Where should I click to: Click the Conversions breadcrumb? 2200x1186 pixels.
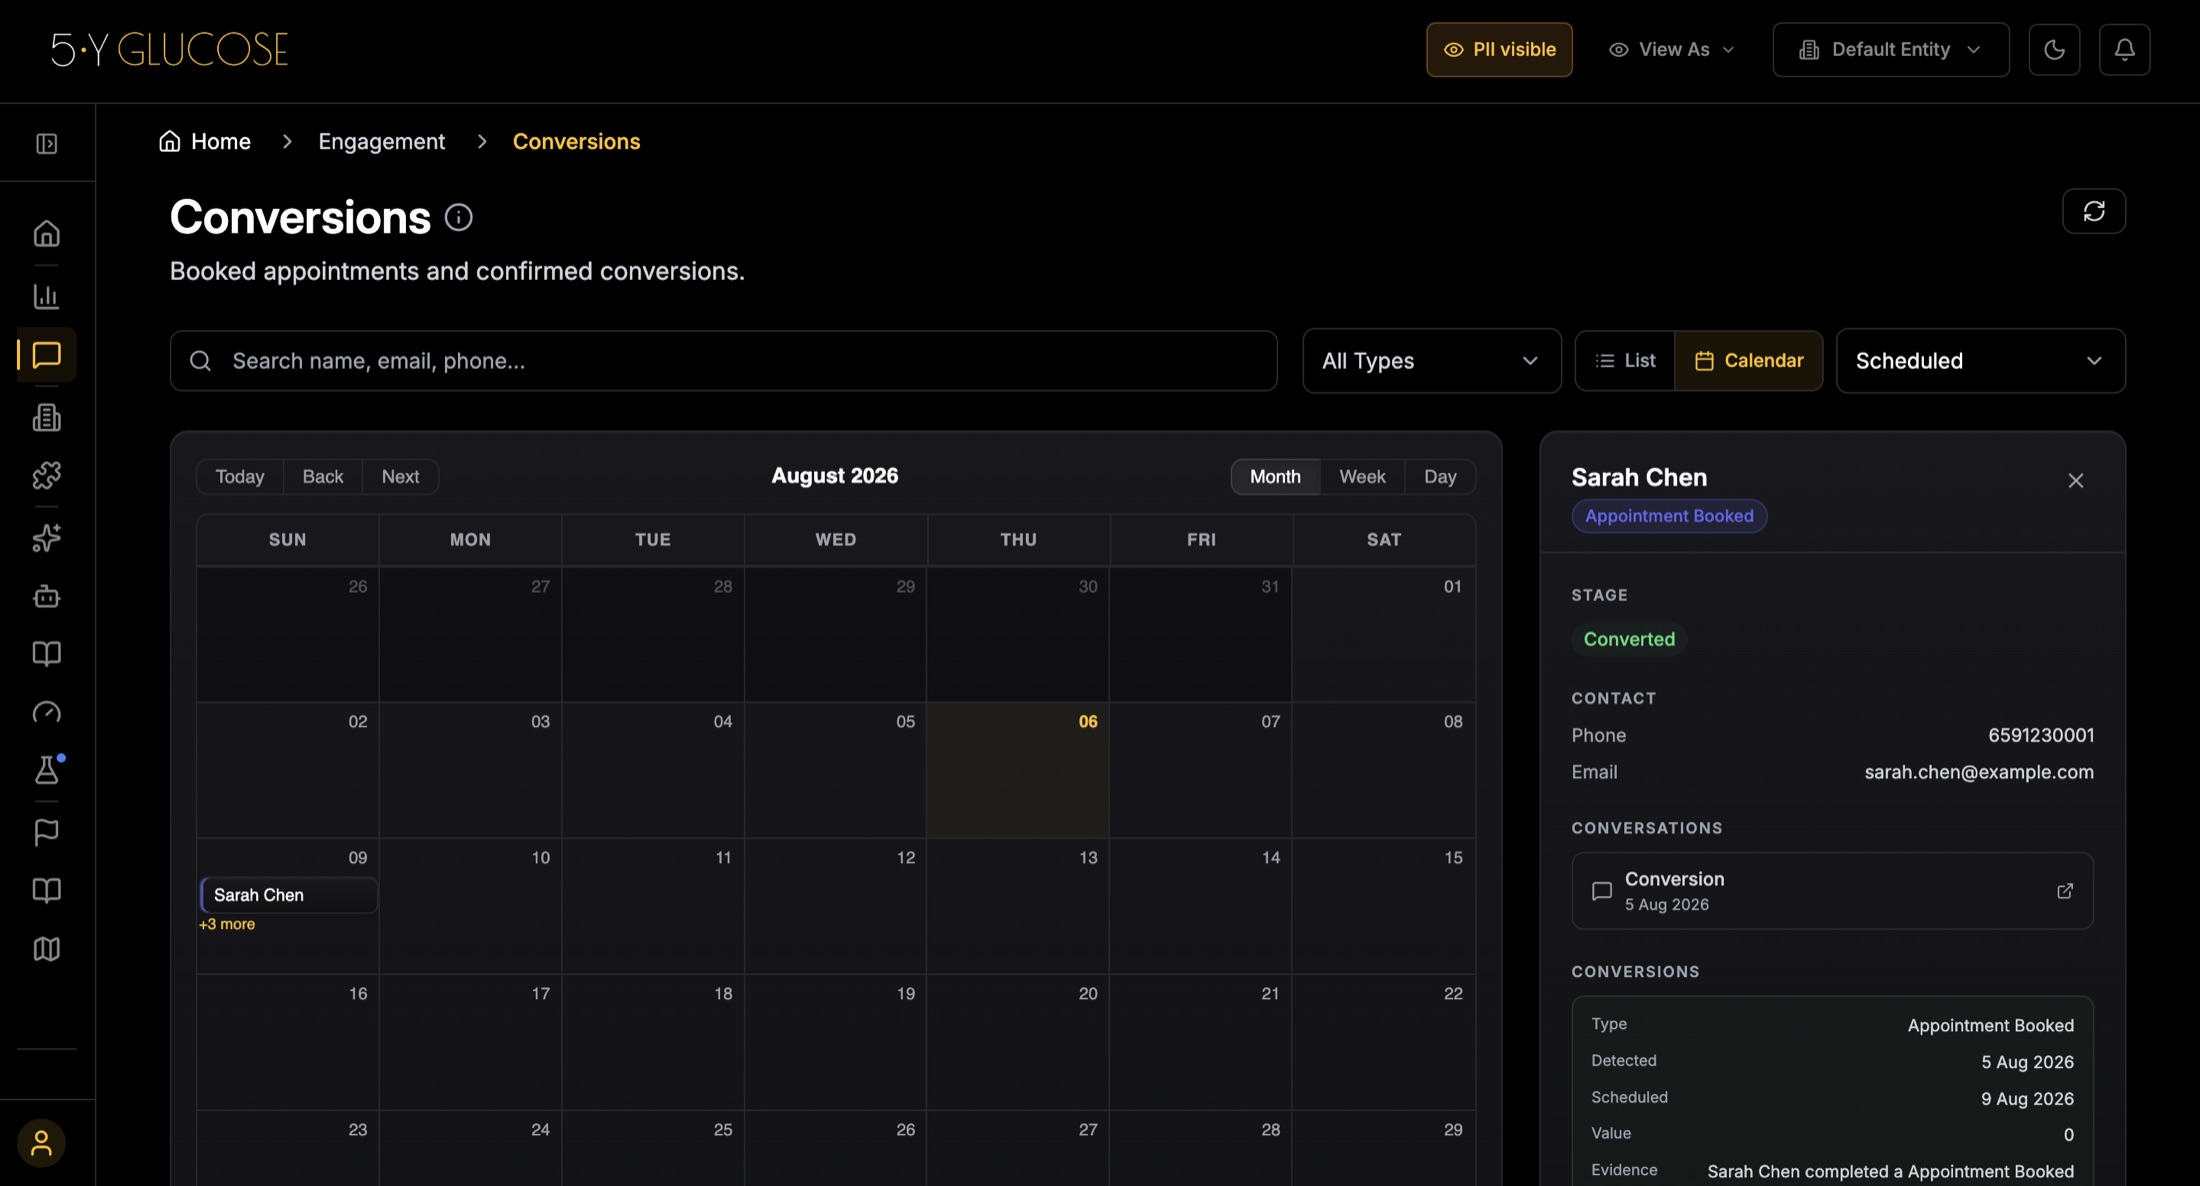click(577, 142)
